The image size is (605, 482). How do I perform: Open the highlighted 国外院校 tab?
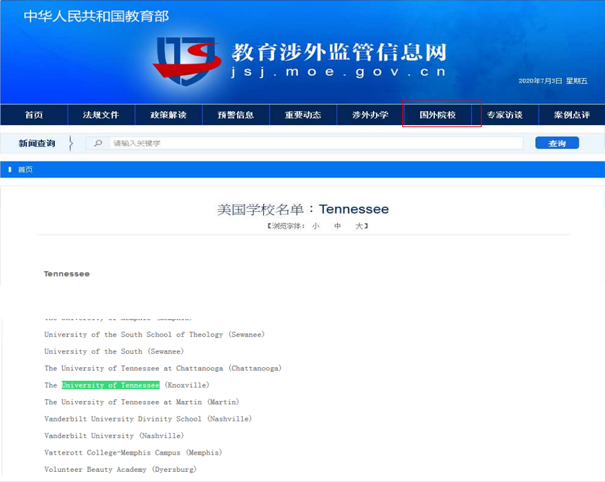(438, 115)
